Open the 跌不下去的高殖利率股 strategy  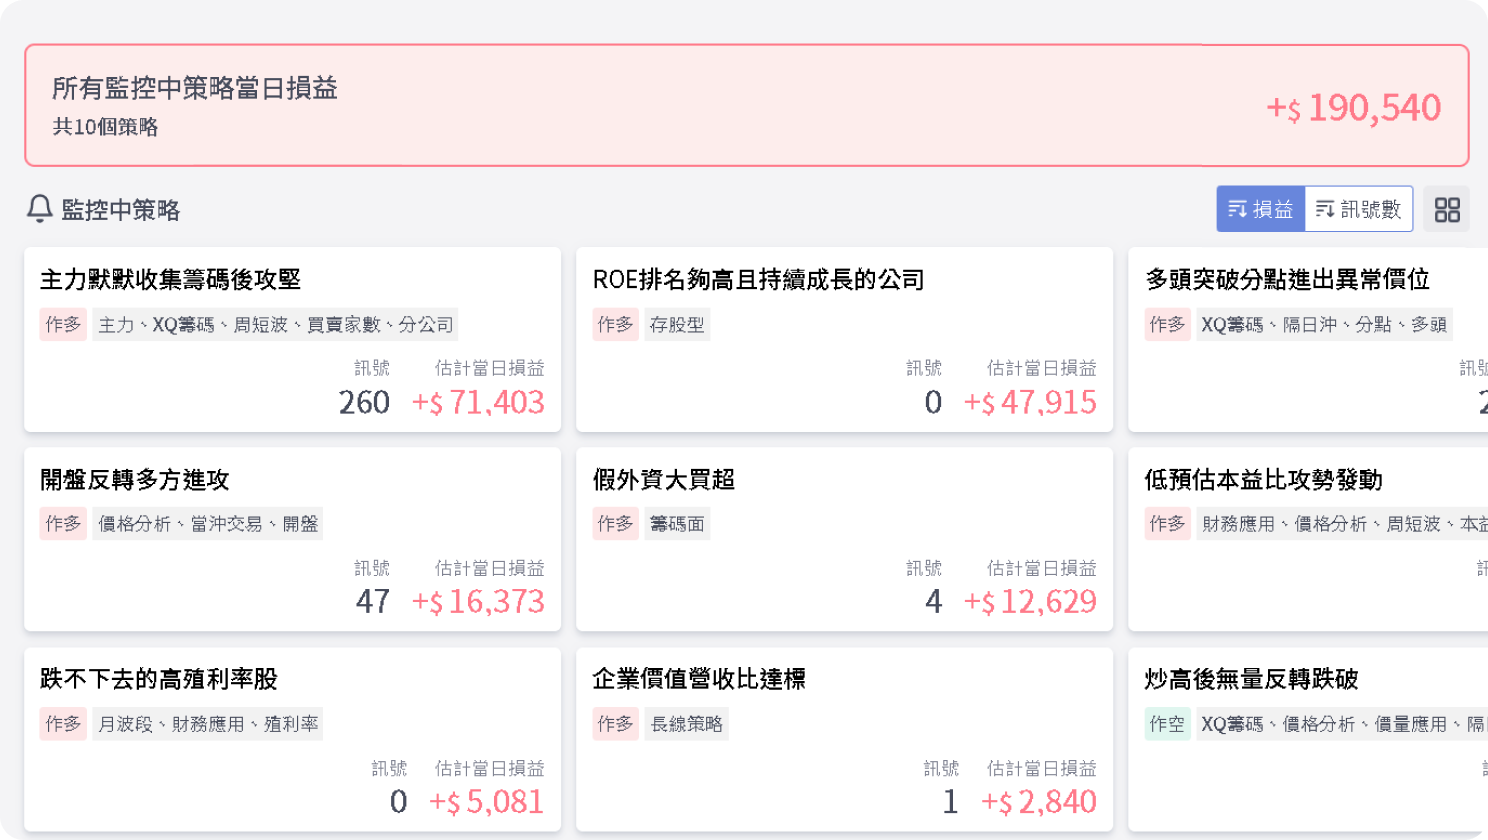pos(159,679)
